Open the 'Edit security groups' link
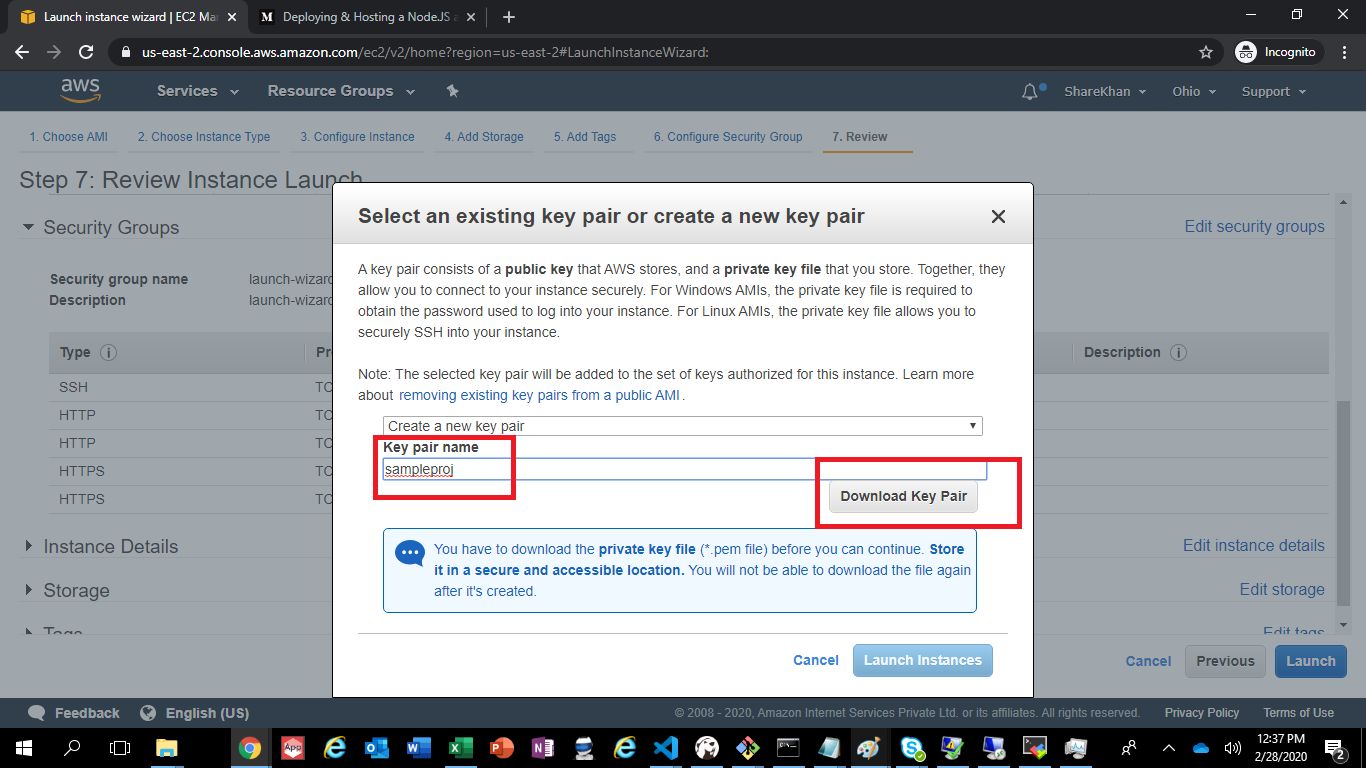 1254,226
